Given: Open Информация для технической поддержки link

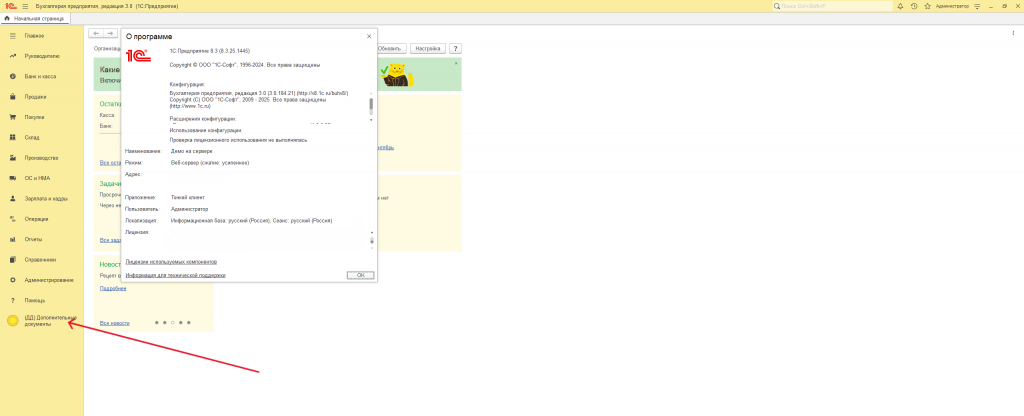Looking at the screenshot, I should [x=176, y=276].
